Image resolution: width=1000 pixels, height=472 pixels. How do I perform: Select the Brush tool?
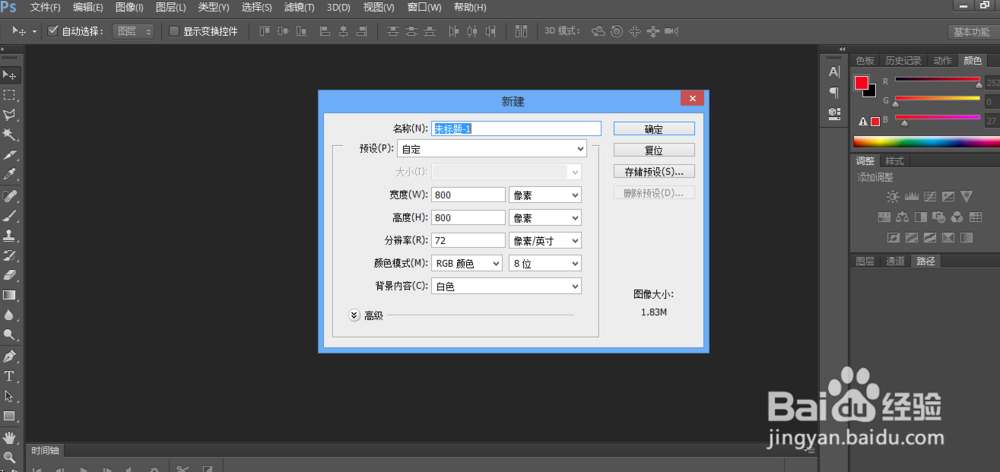click(10, 216)
